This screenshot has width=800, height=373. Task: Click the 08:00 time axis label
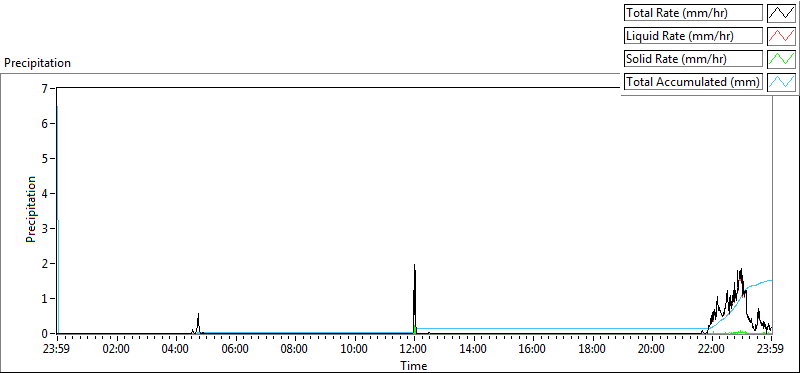click(x=295, y=350)
